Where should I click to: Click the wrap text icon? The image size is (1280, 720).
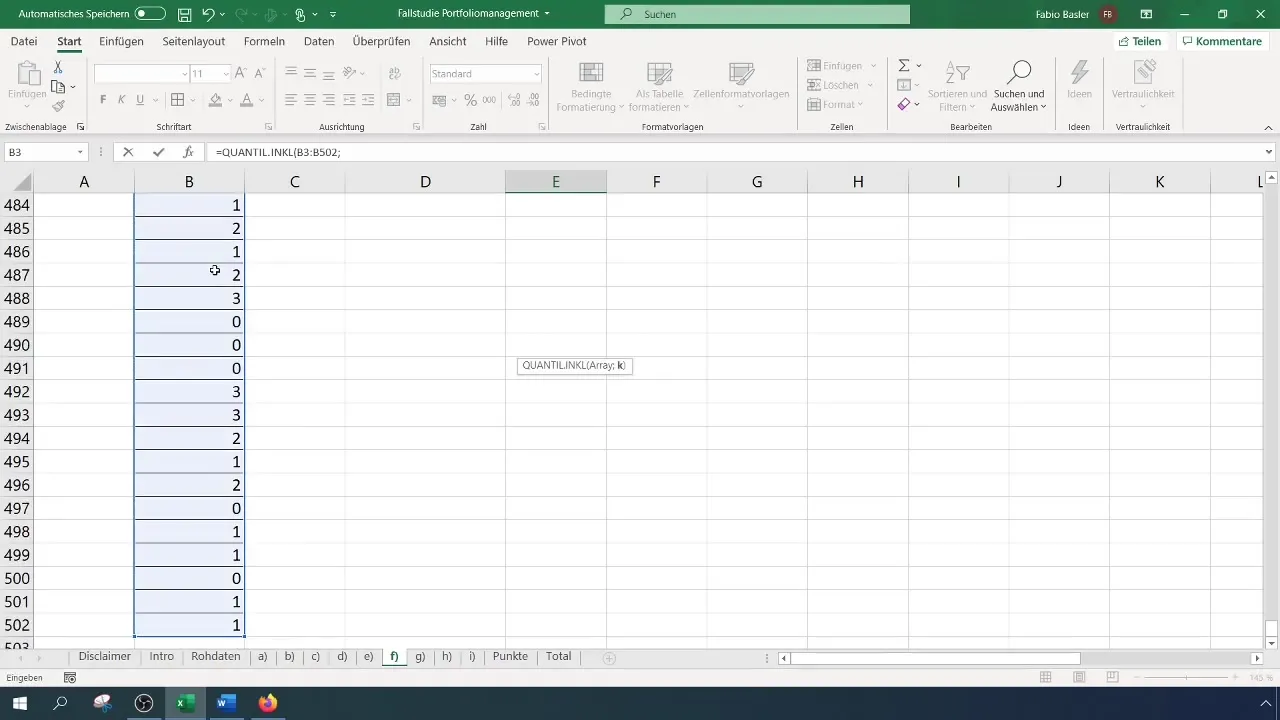tap(394, 74)
